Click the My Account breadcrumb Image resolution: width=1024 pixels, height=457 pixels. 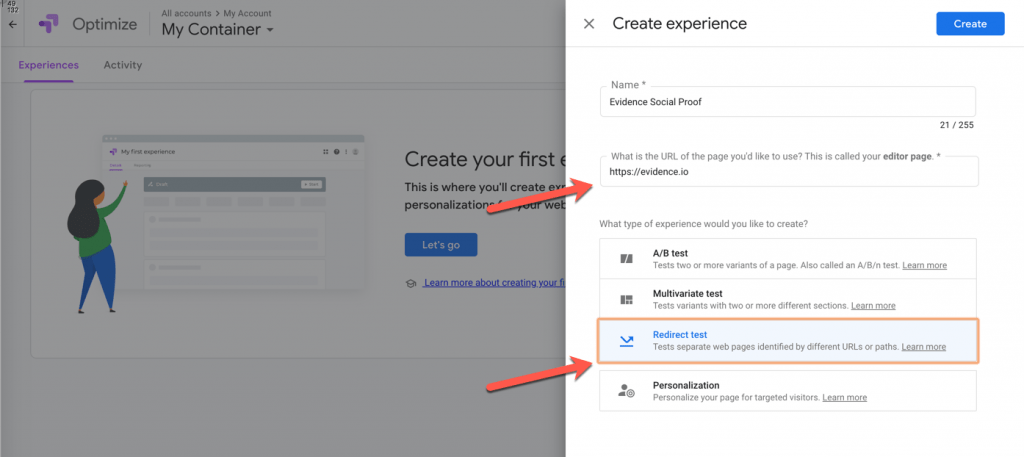click(246, 13)
